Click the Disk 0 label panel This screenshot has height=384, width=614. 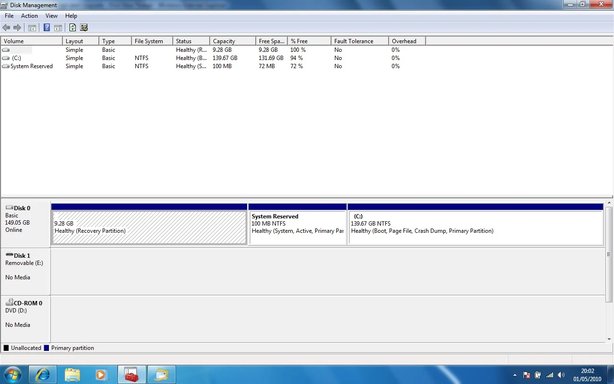[x=25, y=224]
